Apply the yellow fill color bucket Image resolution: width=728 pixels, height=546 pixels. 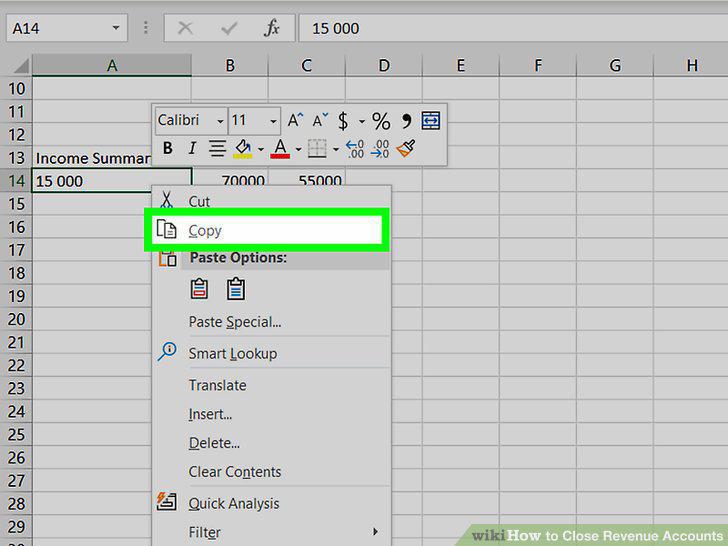click(243, 149)
